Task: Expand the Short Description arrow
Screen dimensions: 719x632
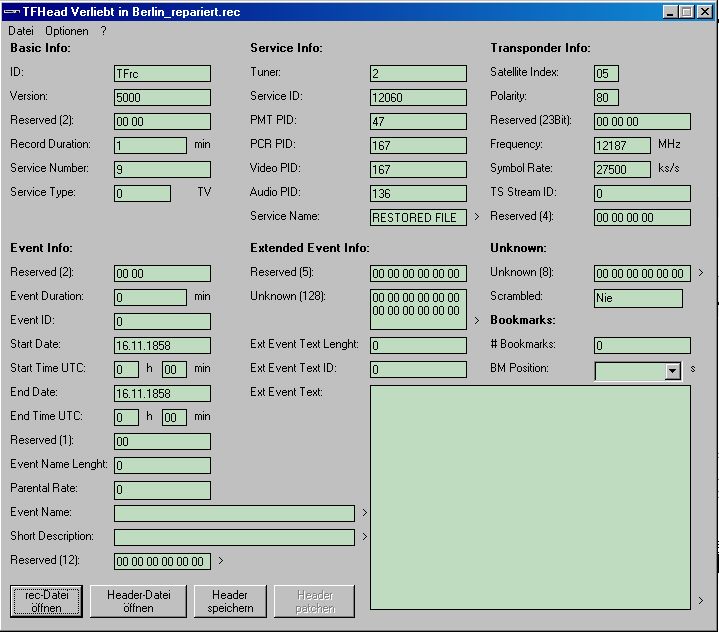Action: point(365,537)
